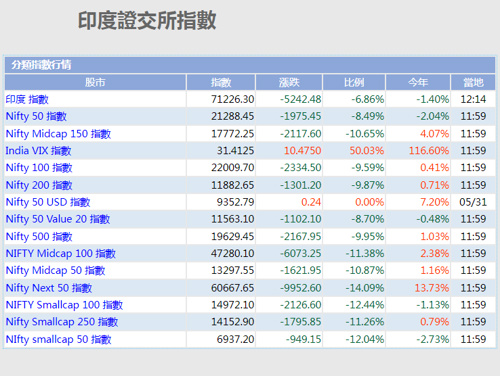
Task: Open the Nifty 200 指數 link
Action: 39,185
